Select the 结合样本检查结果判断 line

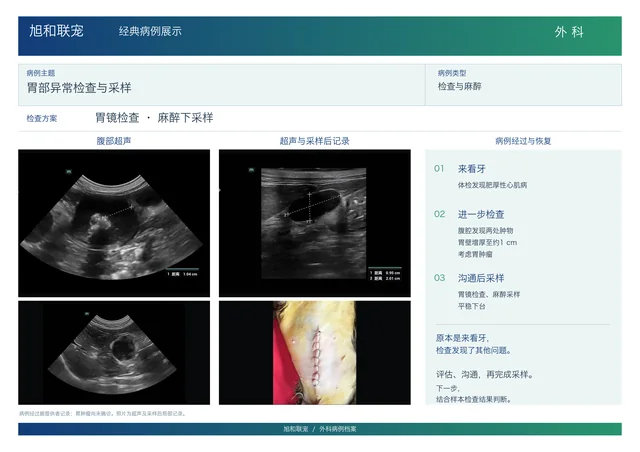tap(474, 399)
